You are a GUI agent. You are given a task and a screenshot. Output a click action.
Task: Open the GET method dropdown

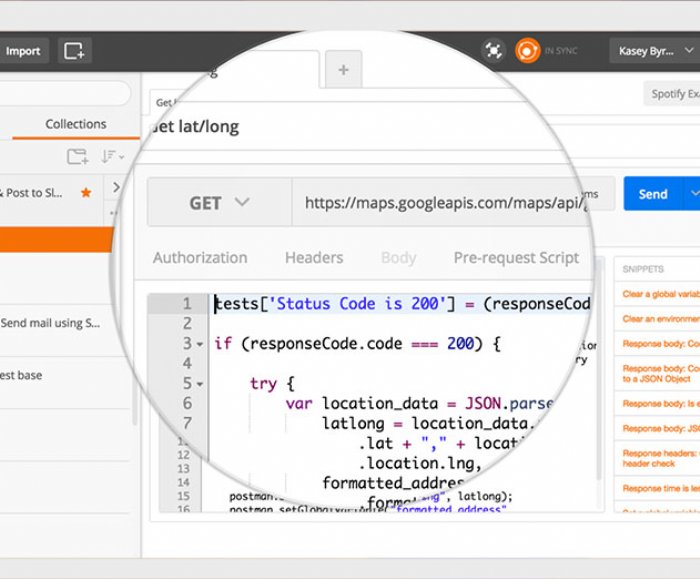[219, 203]
